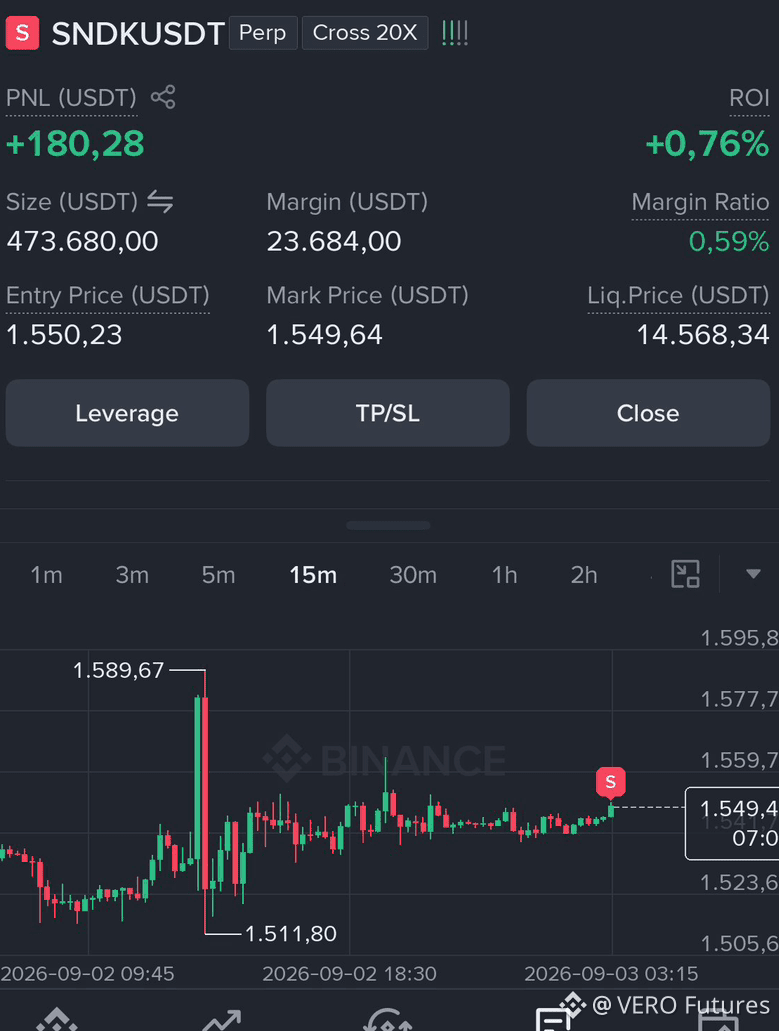The height and width of the screenshot is (1031, 779).
Task: Toggle the Size unit swap icon
Action: click(x=160, y=201)
